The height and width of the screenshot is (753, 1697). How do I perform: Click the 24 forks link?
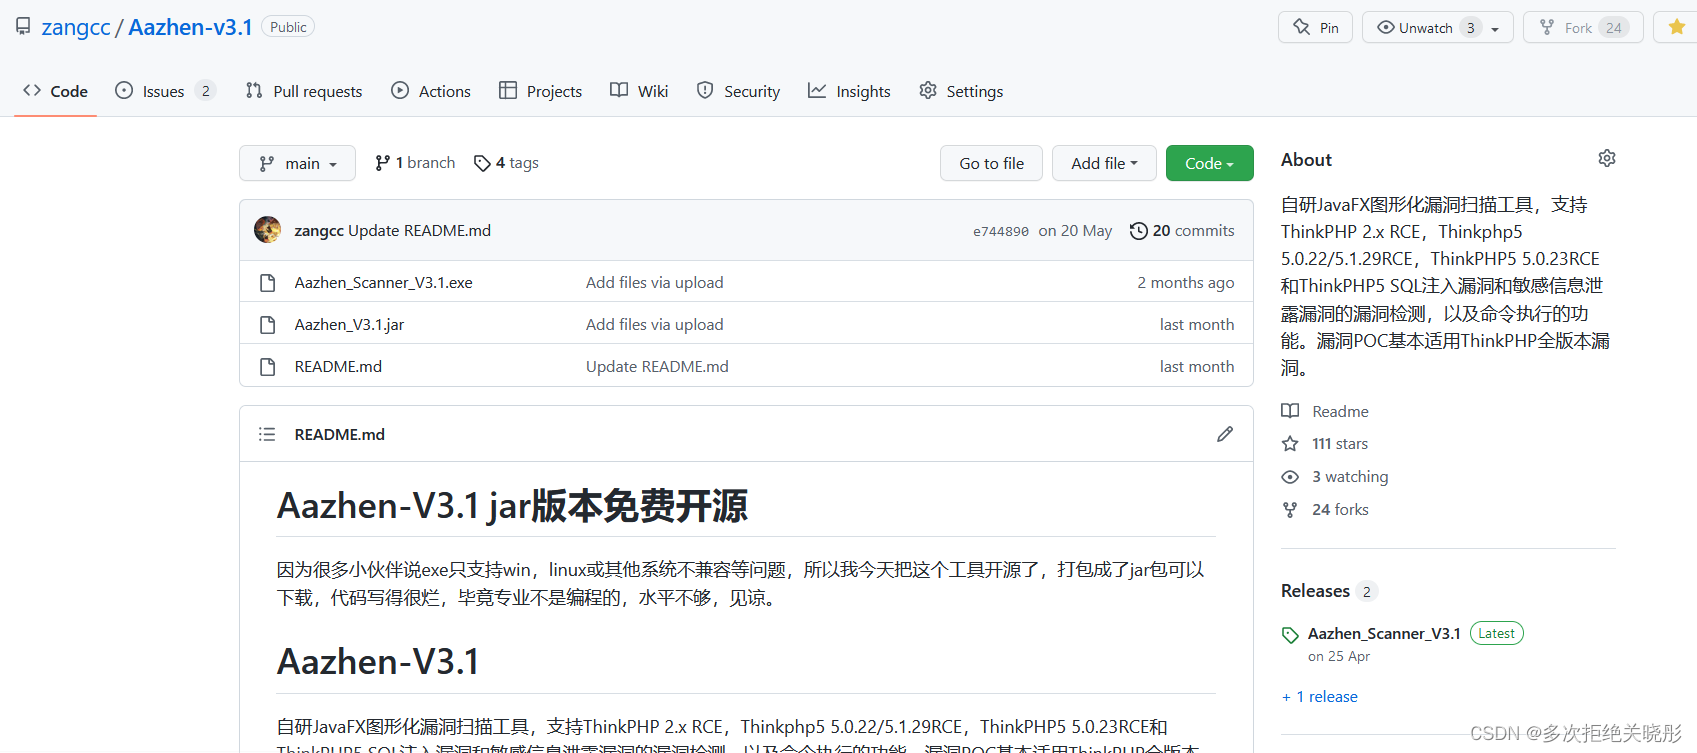tap(1325, 509)
